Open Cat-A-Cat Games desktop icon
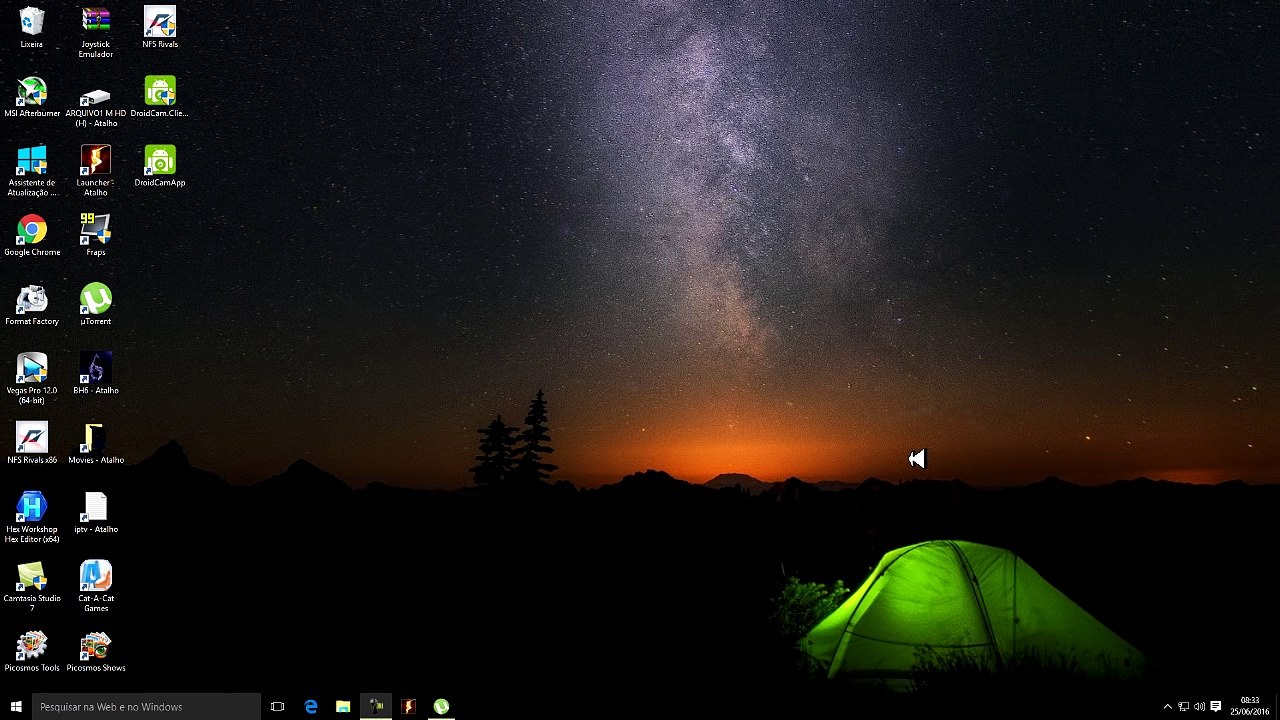Image resolution: width=1280 pixels, height=720 pixels. pos(96,586)
